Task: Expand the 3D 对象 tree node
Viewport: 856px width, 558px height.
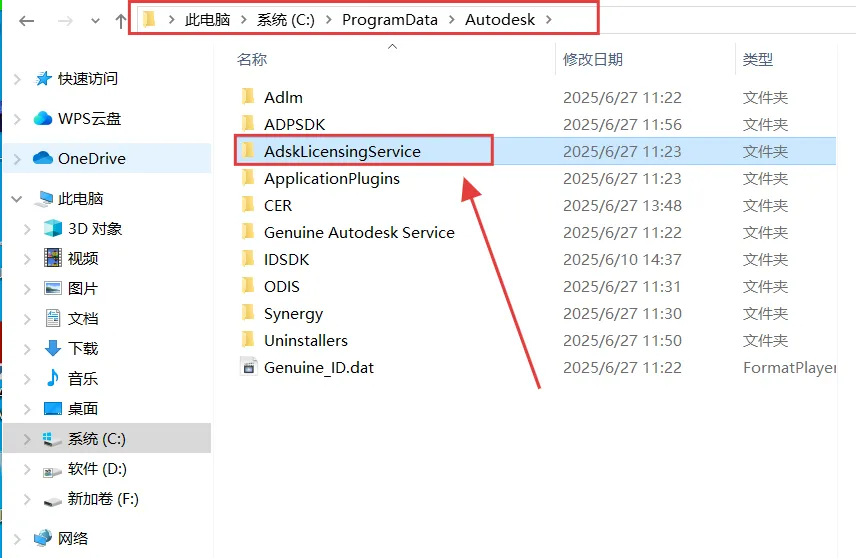Action: coord(27,229)
